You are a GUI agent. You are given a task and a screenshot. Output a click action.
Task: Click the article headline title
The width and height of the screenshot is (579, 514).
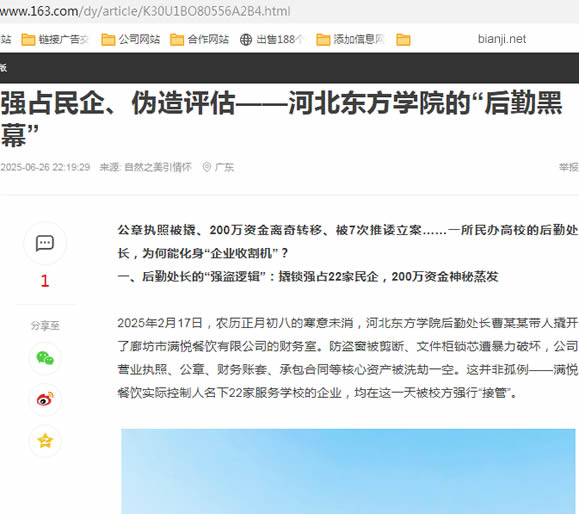[x=281, y=119]
